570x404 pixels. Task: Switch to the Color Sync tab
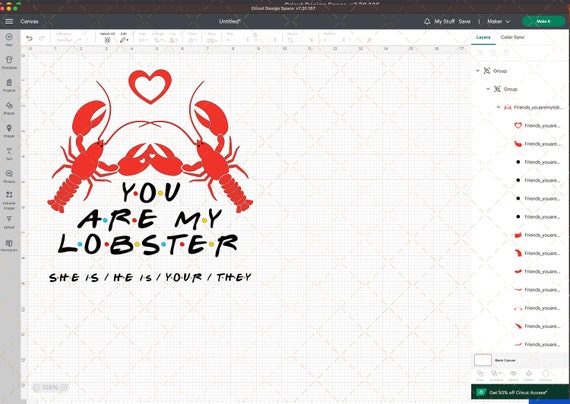[x=512, y=37]
